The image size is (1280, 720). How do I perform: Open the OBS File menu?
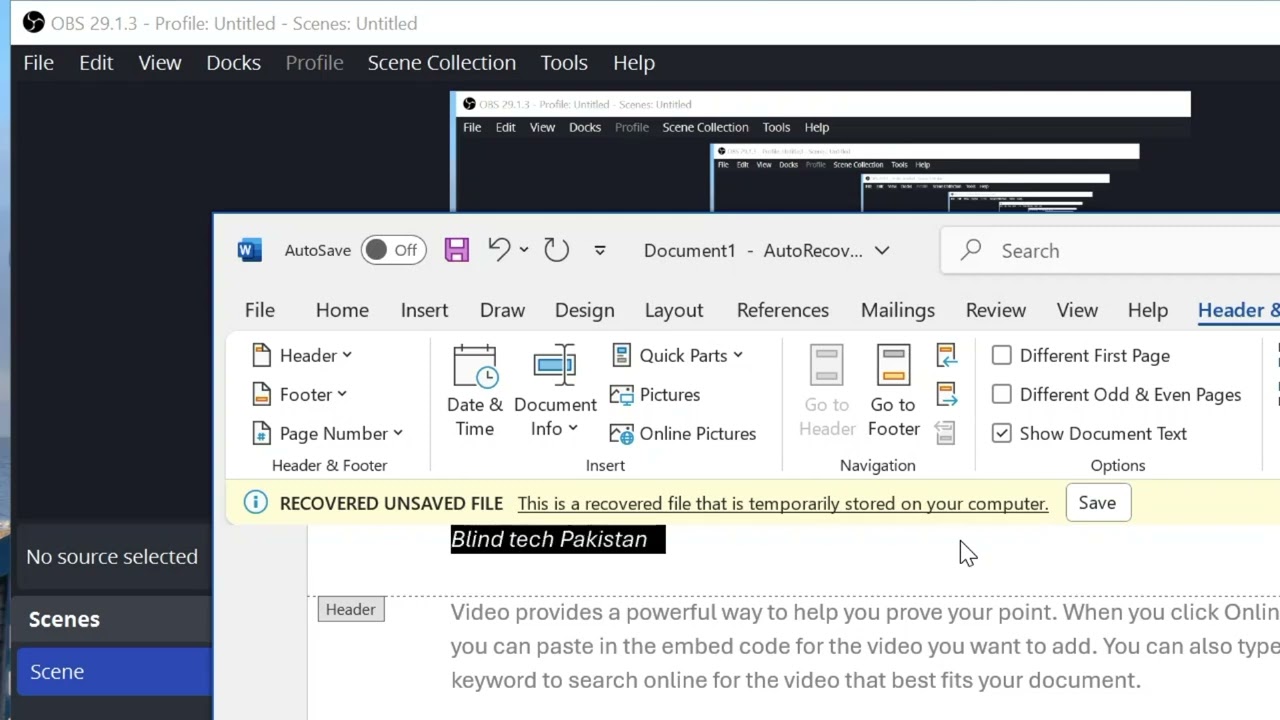point(38,62)
